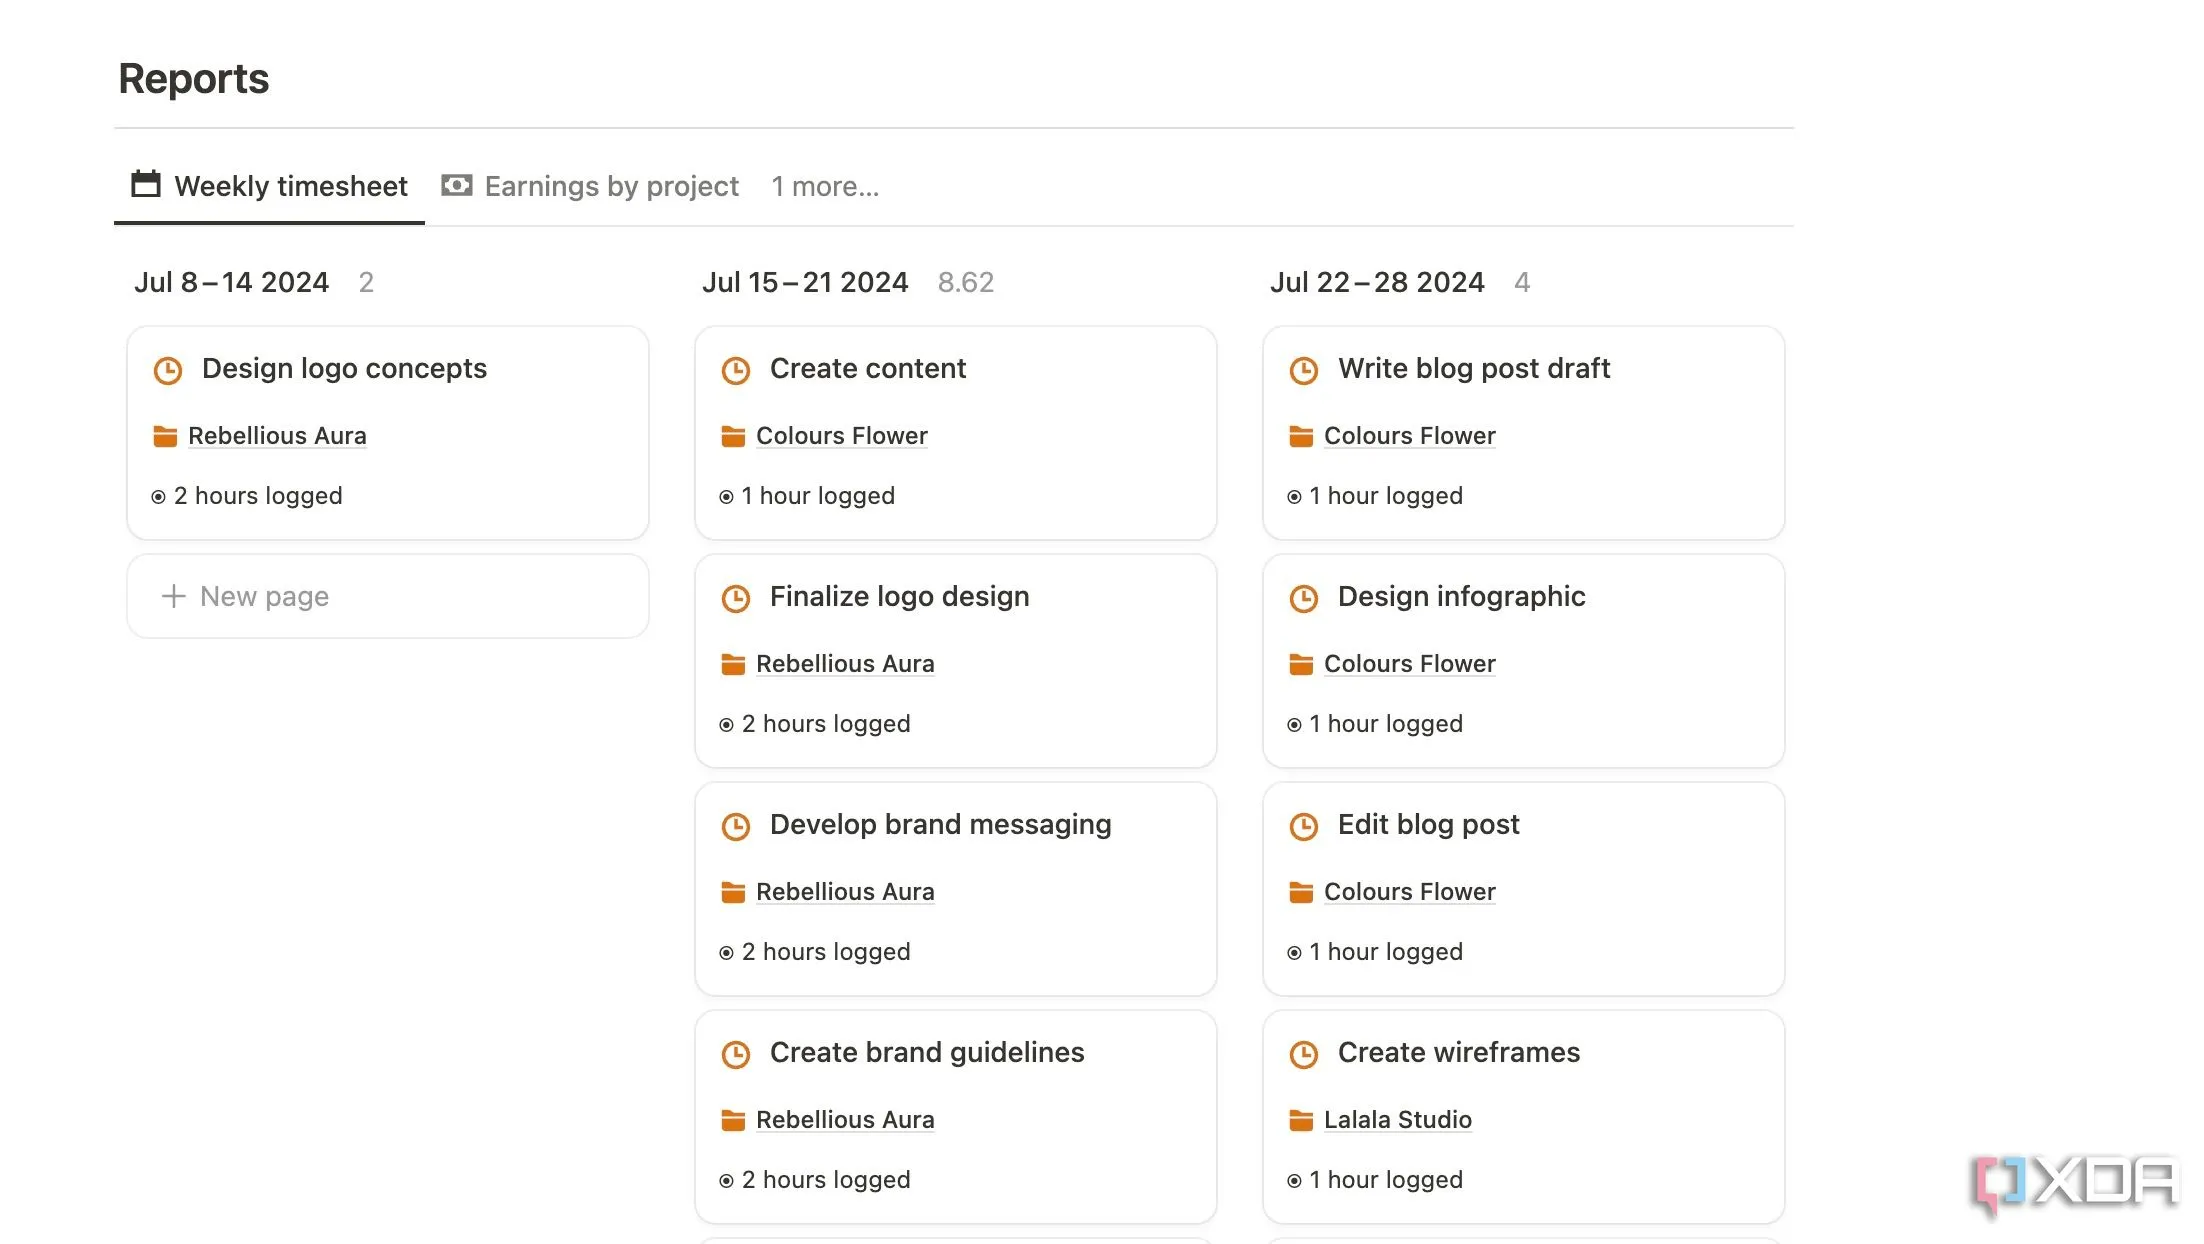Screen dimensions: 2204x1244
Task: Click the 8.62 hours total count
Action: (x=965, y=282)
